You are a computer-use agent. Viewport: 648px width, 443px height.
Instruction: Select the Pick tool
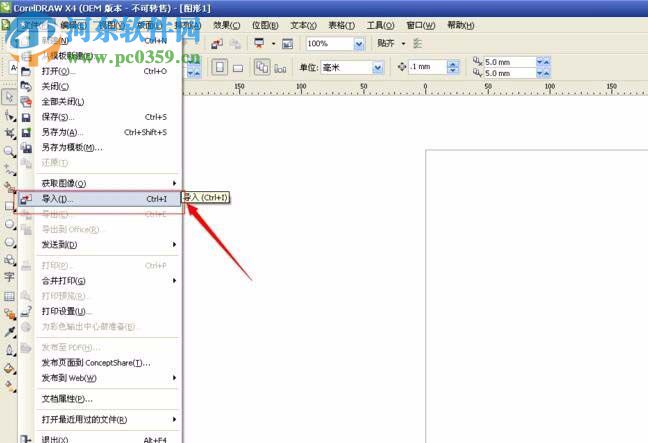[x=9, y=98]
